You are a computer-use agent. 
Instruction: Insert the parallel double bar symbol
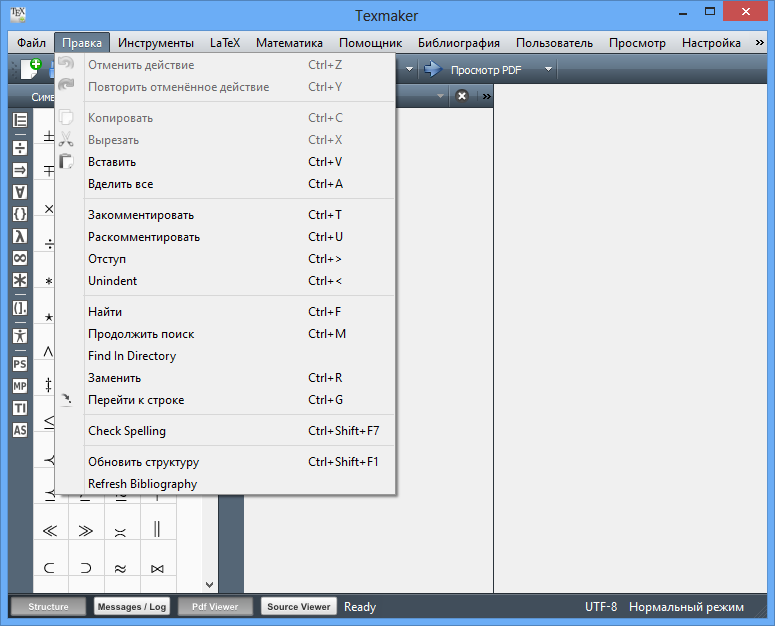pos(157,529)
